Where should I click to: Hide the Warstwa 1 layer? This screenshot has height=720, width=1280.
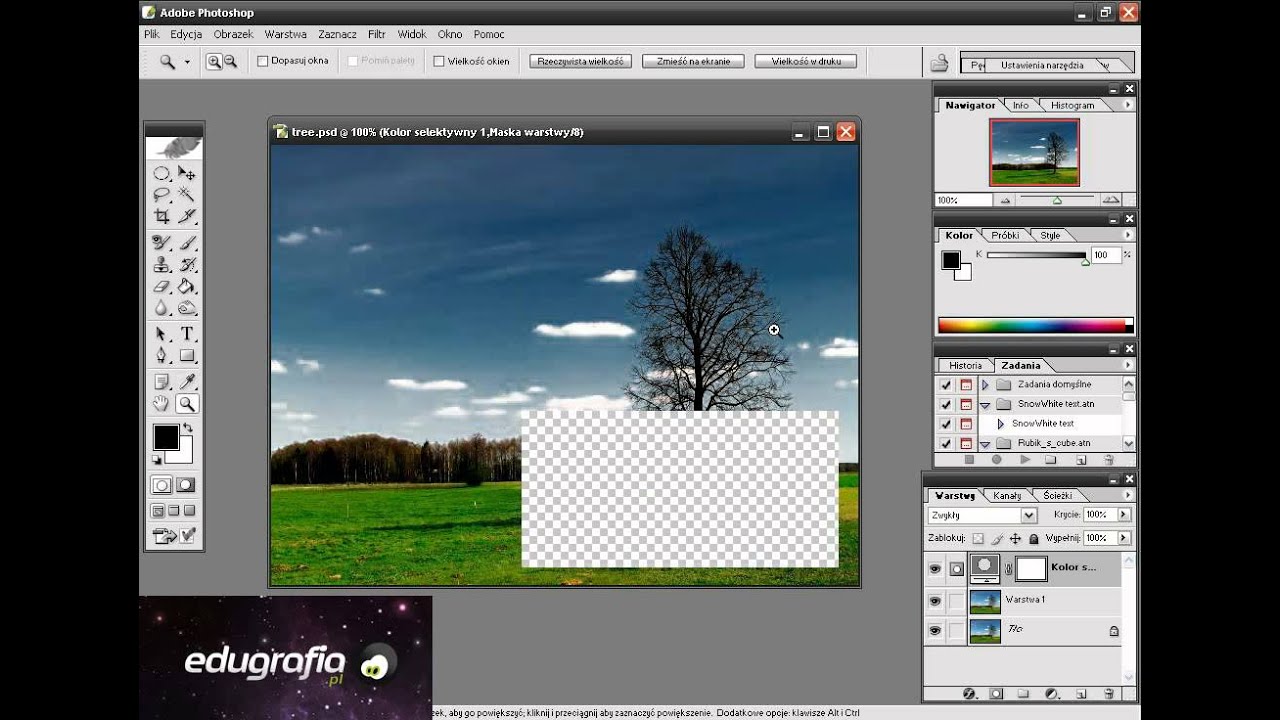(x=935, y=601)
